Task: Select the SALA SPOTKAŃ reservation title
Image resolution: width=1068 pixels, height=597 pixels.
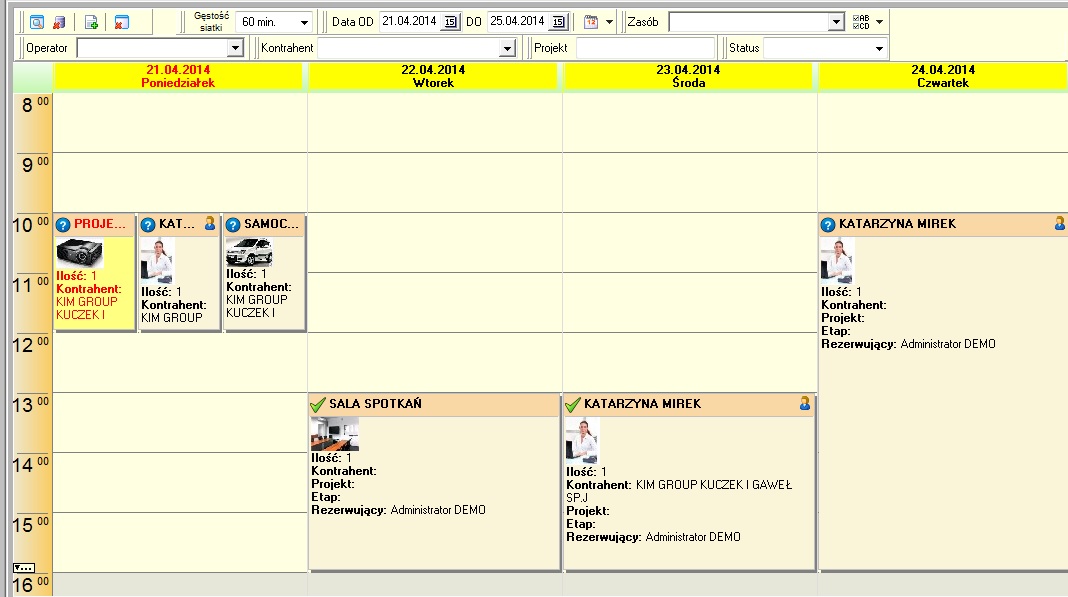Action: coord(375,404)
